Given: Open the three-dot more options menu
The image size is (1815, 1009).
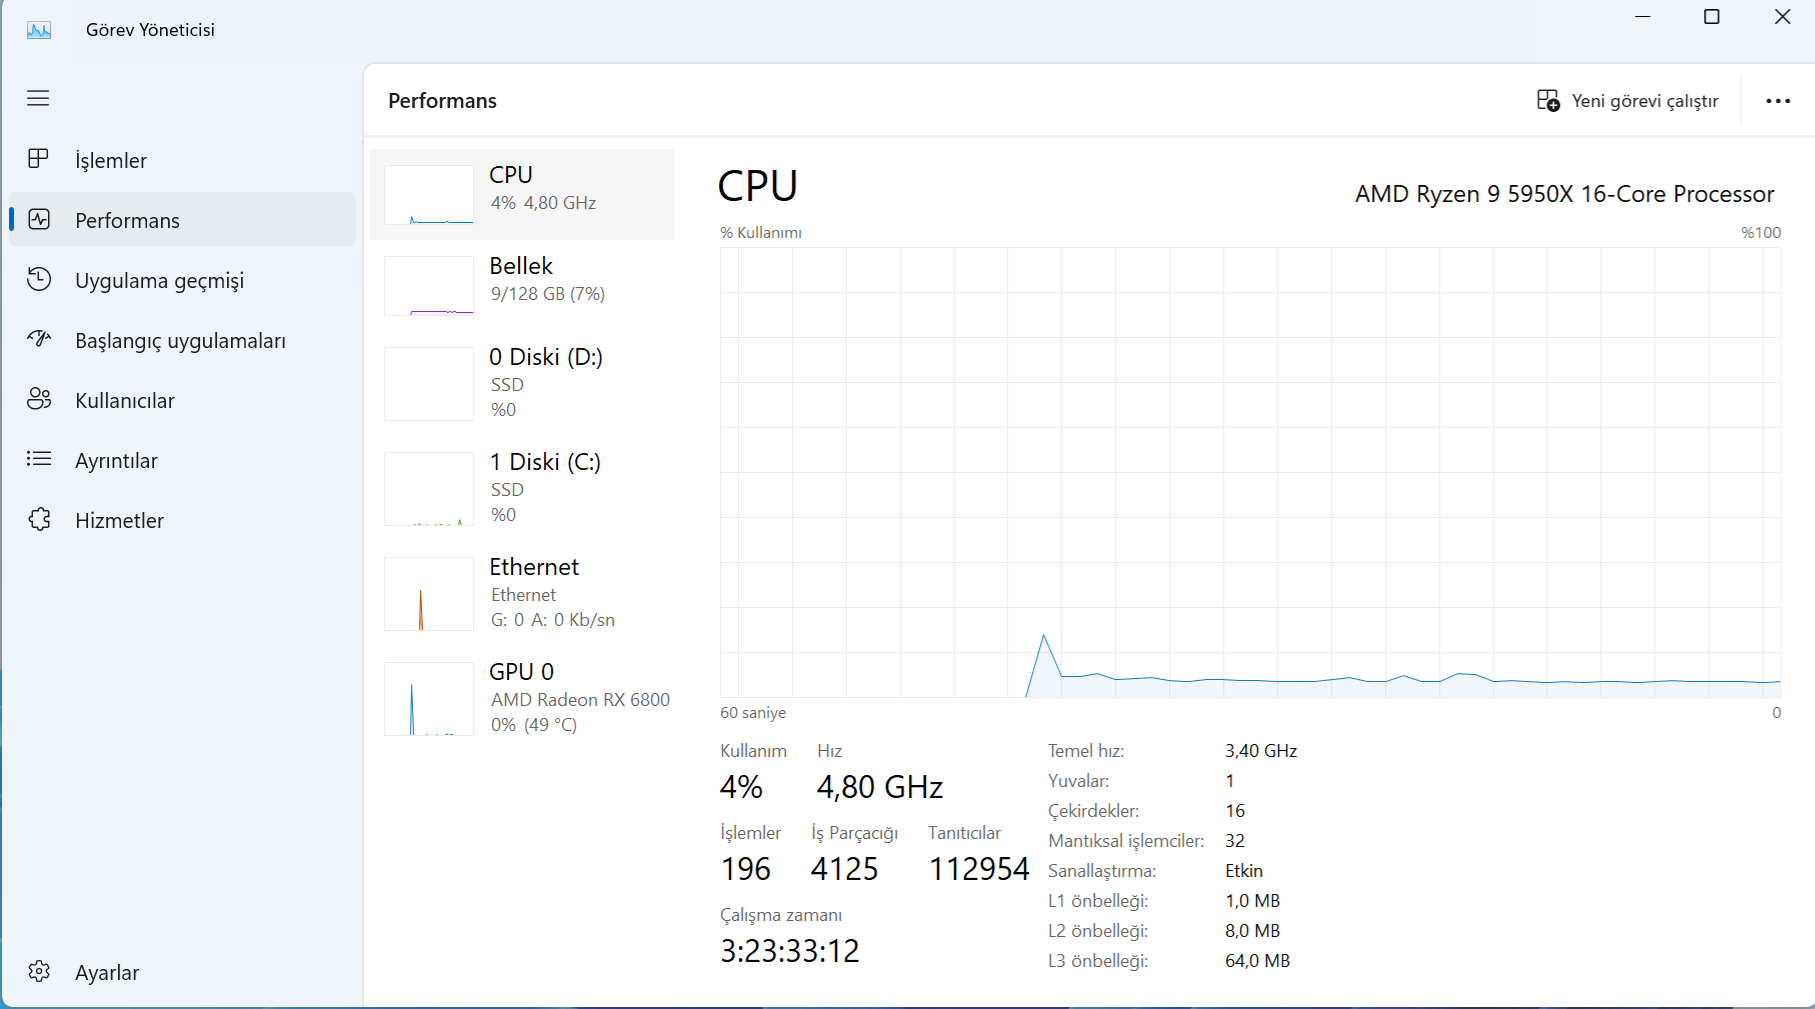Looking at the screenshot, I should click(x=1778, y=101).
